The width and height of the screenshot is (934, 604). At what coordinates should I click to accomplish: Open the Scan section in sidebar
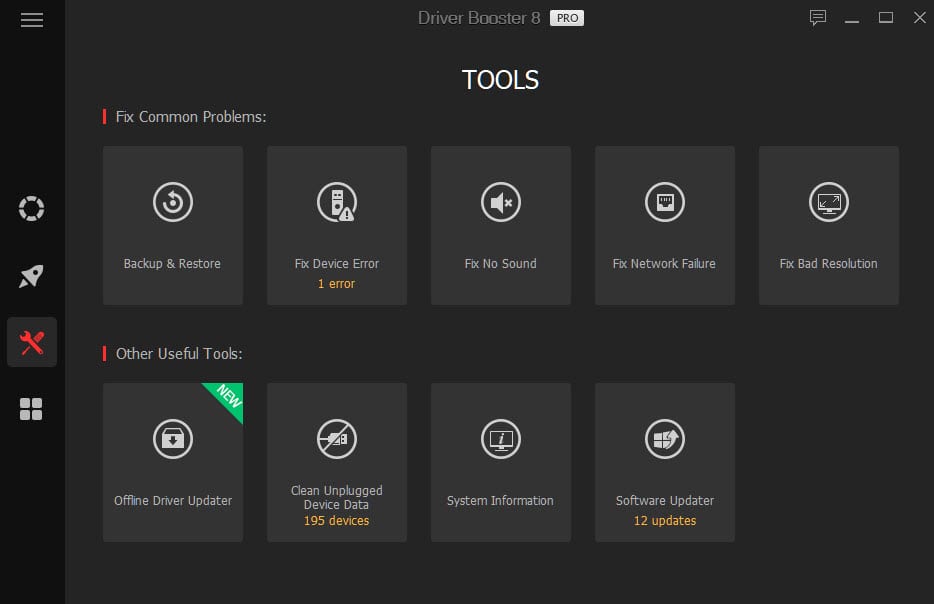coord(32,208)
